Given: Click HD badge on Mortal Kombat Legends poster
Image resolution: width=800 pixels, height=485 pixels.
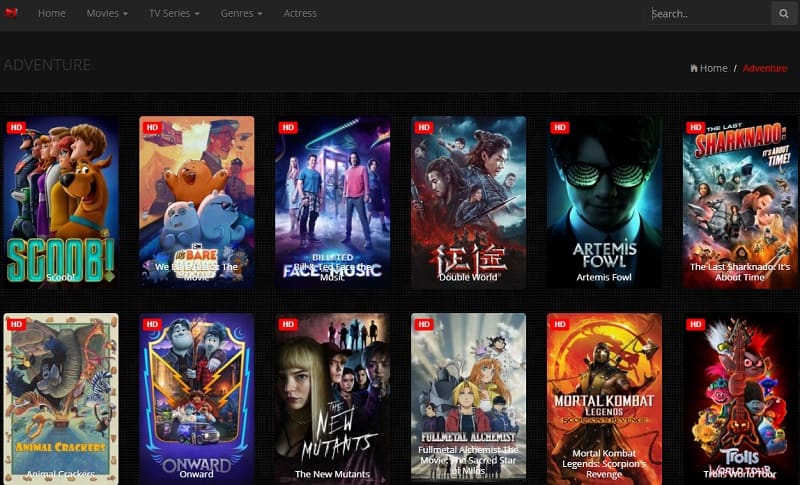Looking at the screenshot, I should [560, 324].
